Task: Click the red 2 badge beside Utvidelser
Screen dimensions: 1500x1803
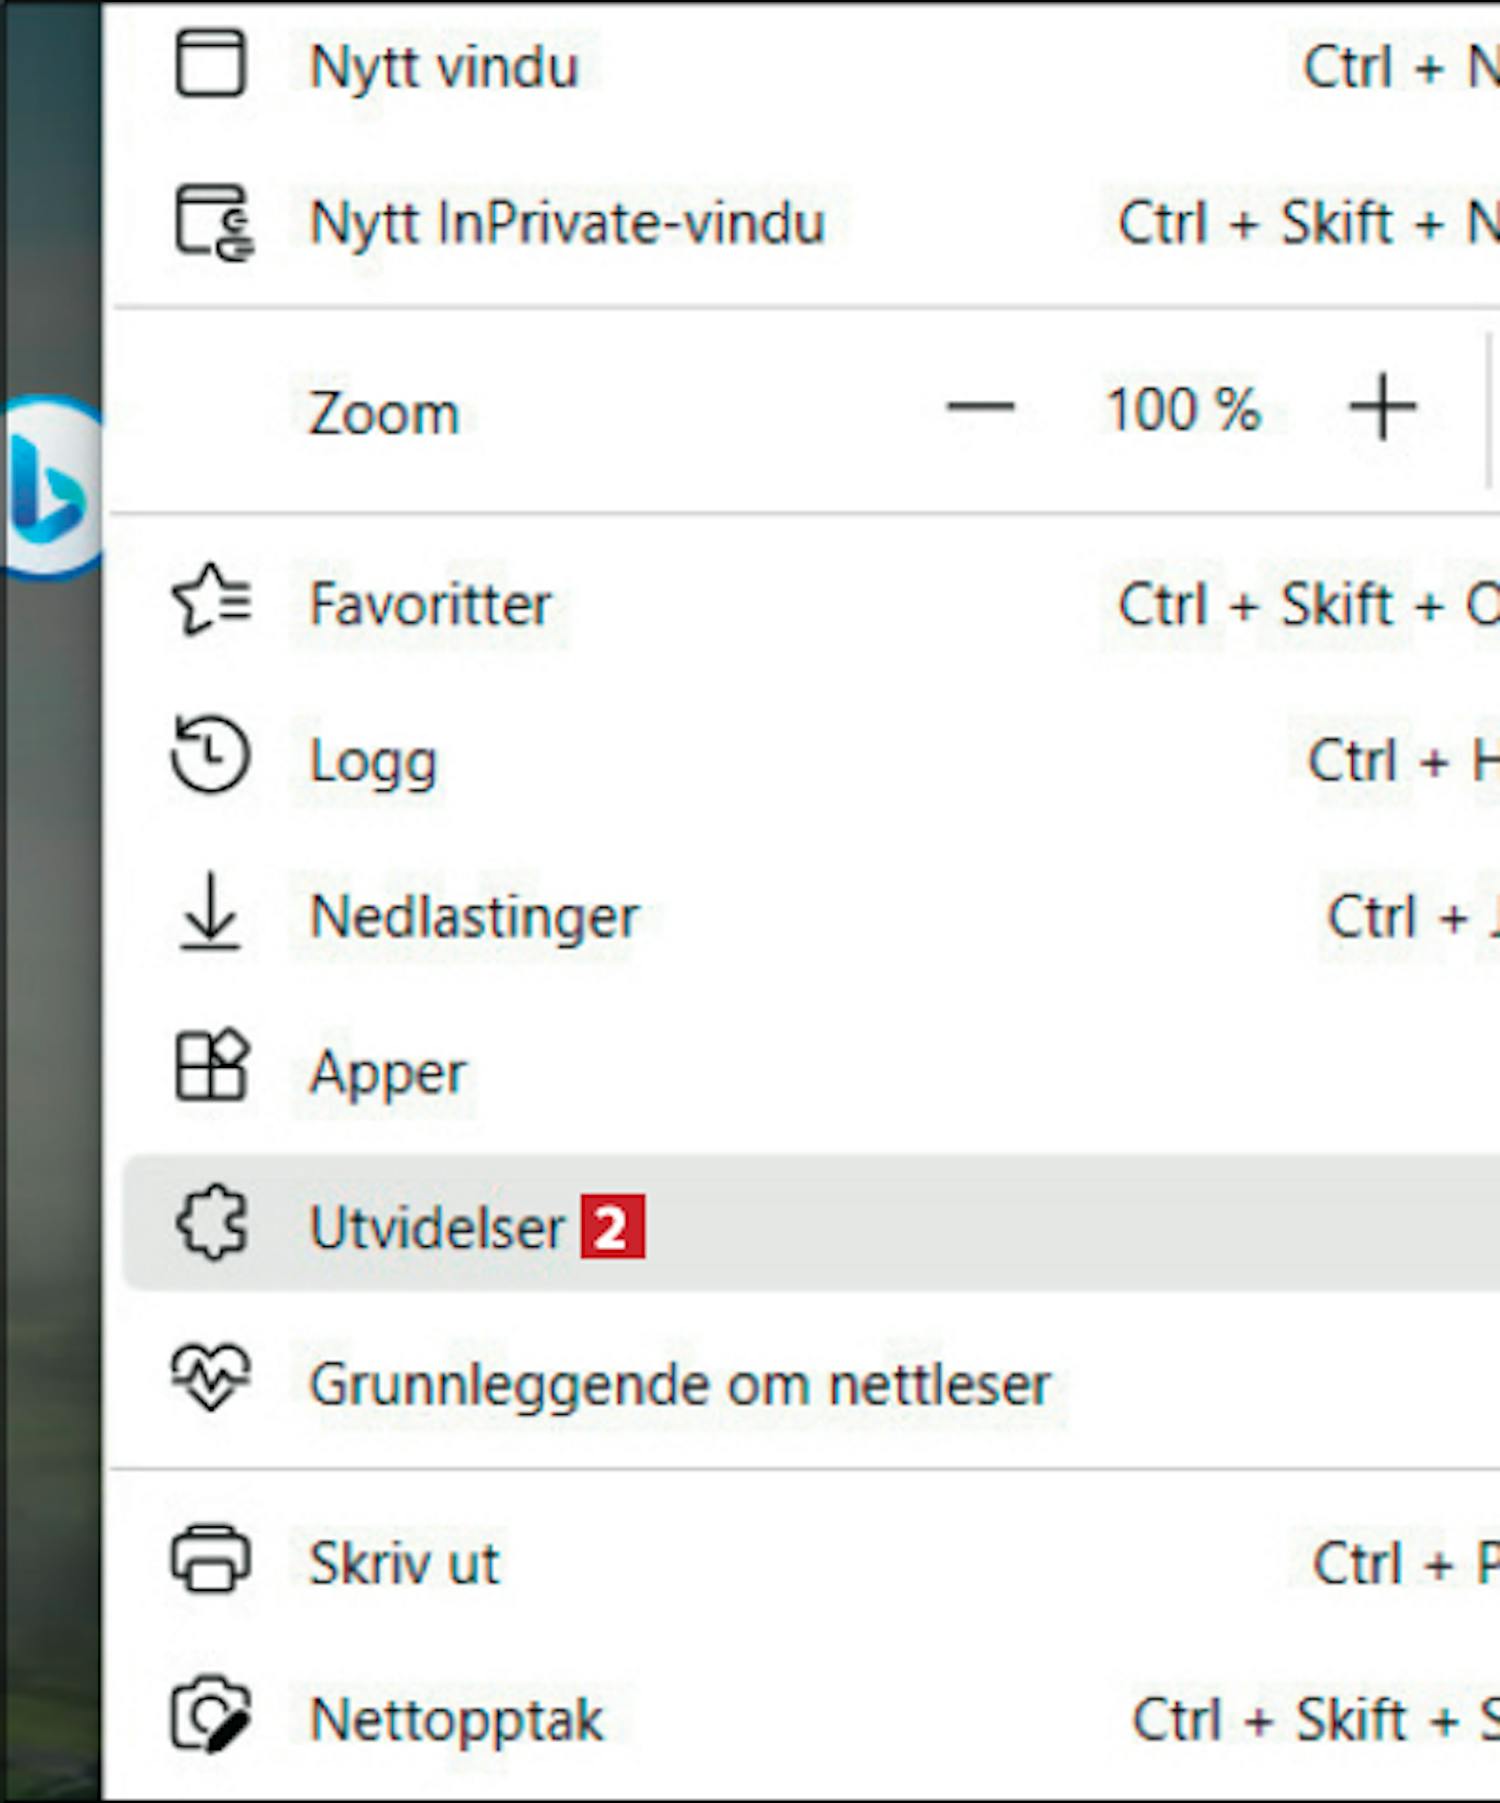Action: pos(613,1227)
